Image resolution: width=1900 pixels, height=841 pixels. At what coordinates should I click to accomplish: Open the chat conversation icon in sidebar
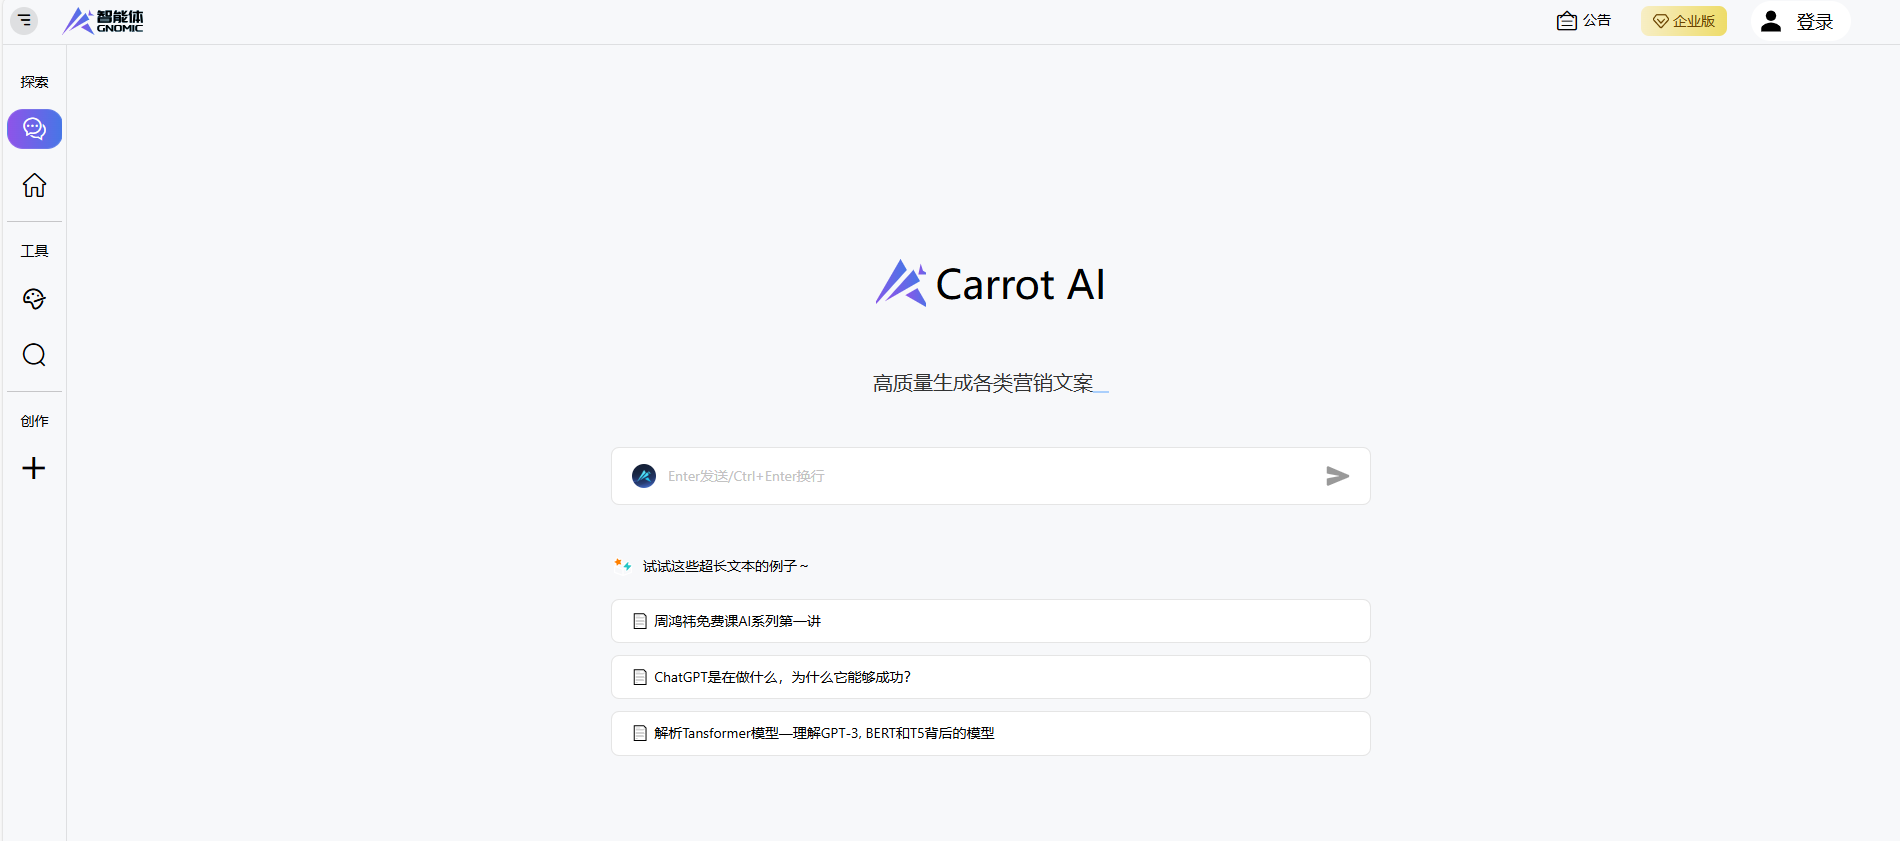35,129
